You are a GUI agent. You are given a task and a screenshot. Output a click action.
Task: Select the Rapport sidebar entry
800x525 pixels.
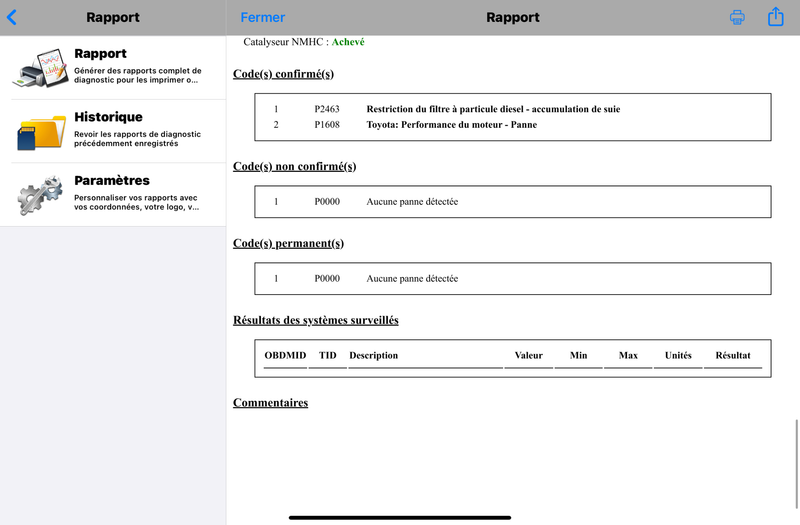click(113, 68)
